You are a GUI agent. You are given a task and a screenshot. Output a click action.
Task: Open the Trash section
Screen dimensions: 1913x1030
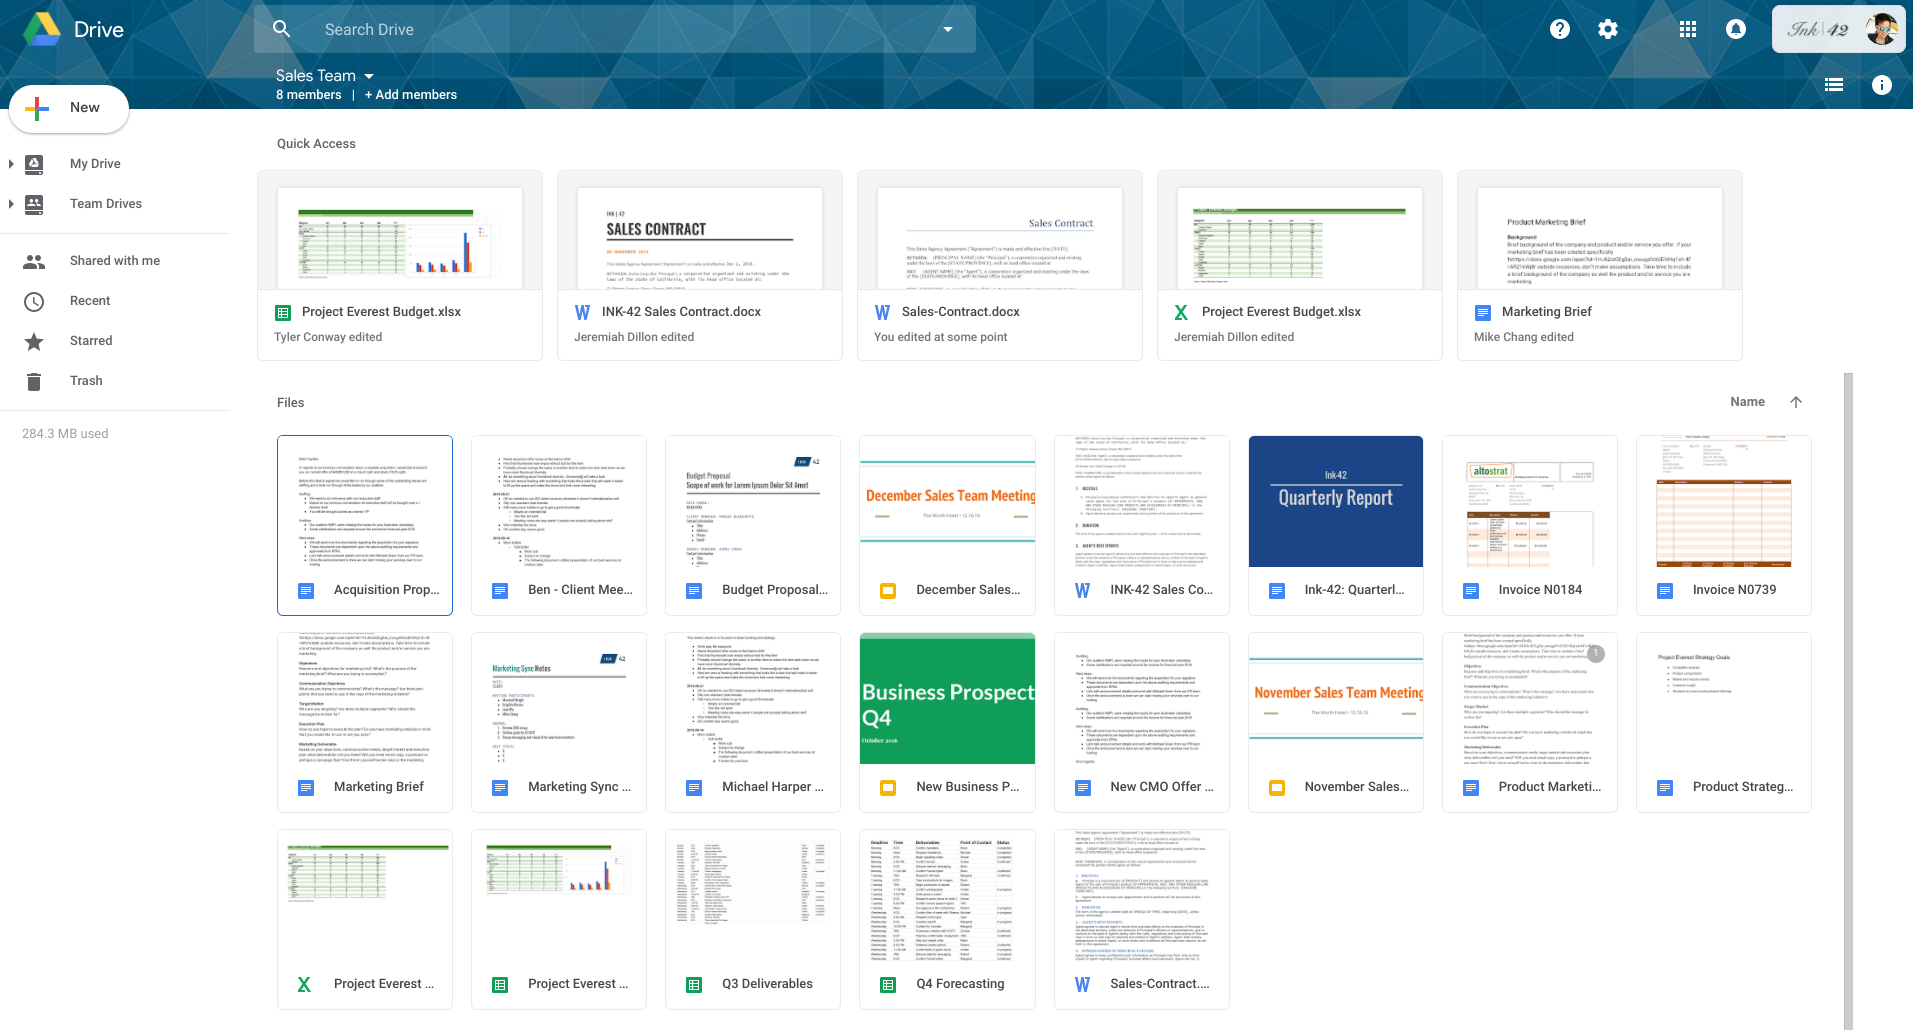[x=86, y=380]
